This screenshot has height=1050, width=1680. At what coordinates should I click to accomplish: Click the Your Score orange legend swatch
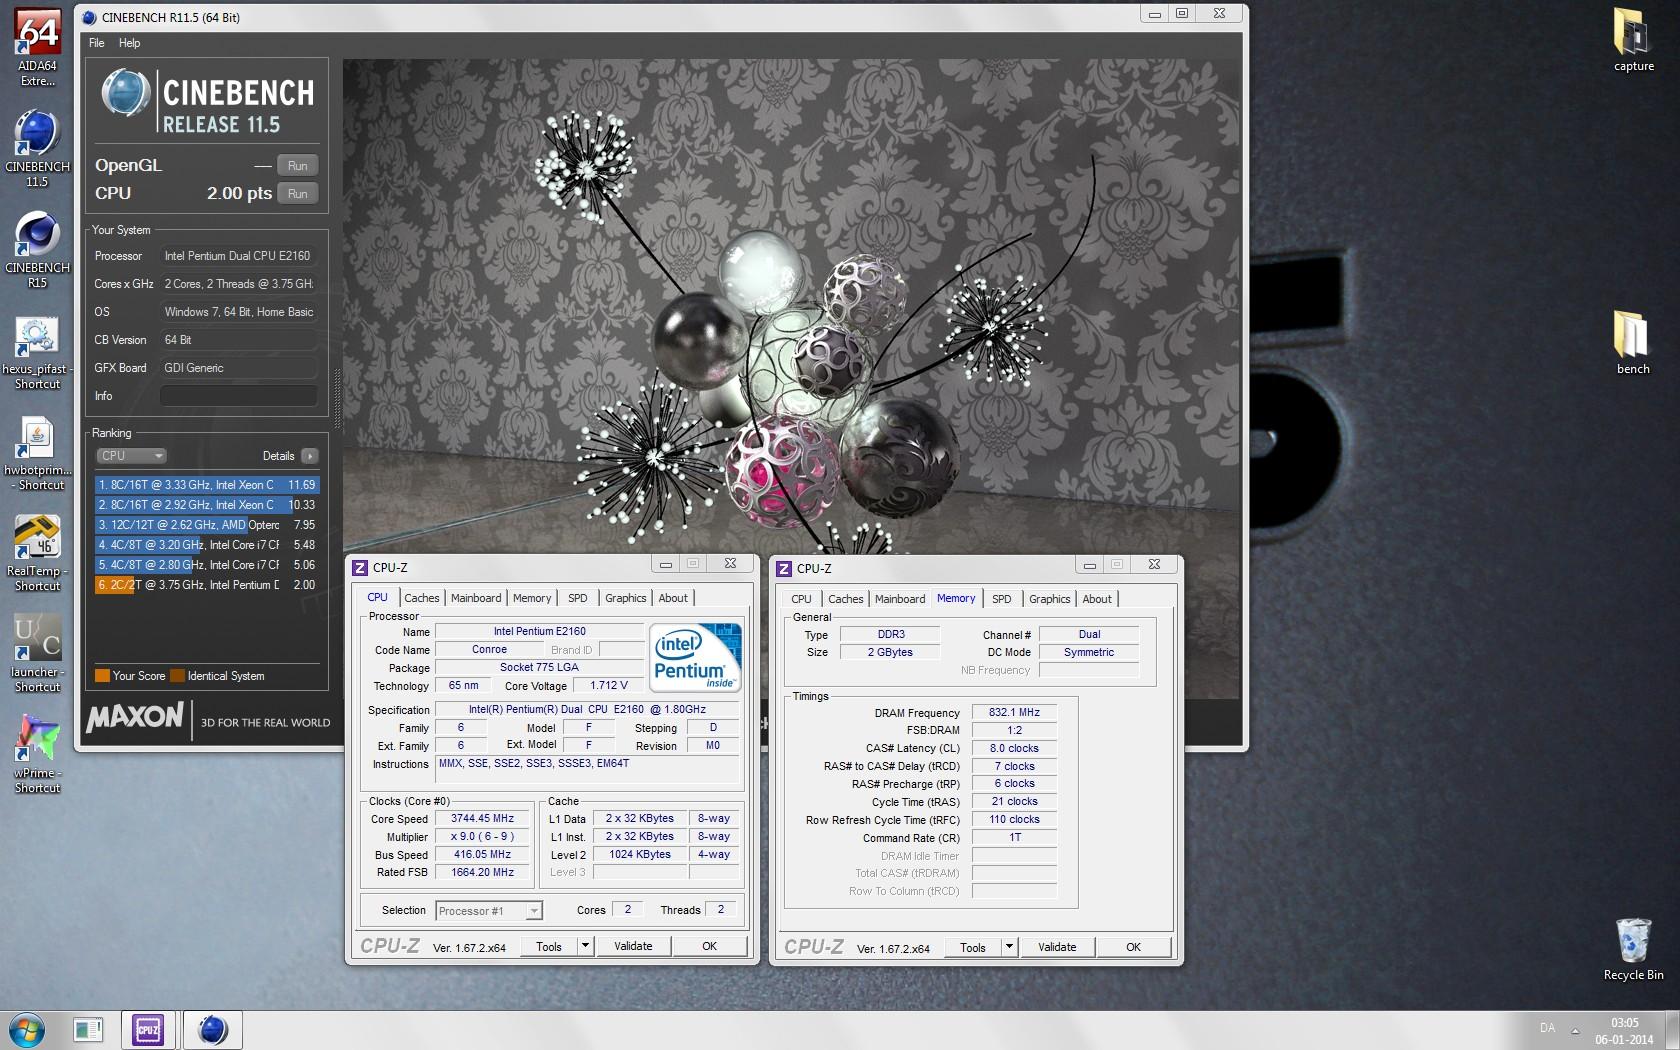point(102,676)
